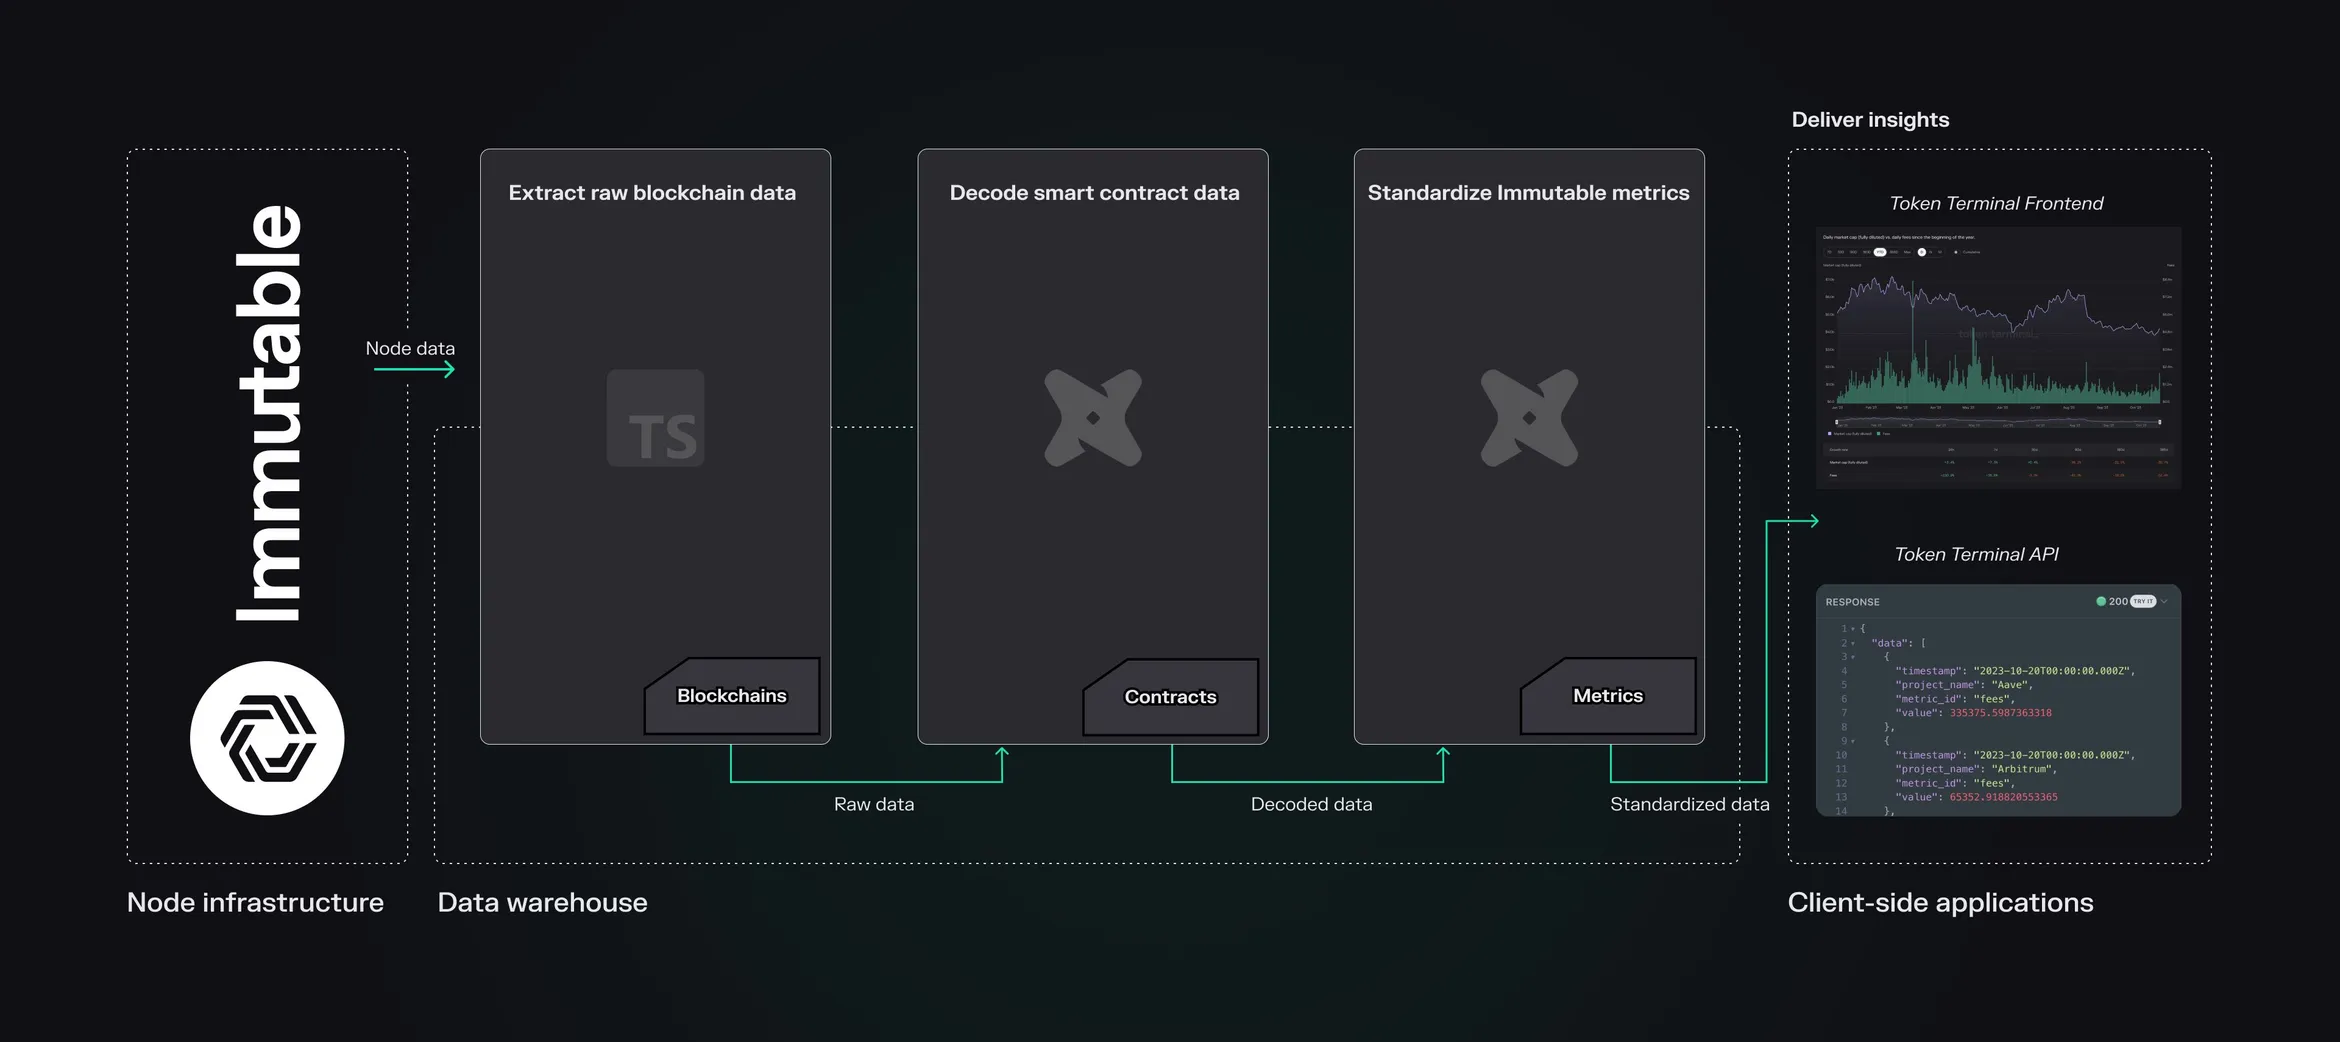Click the "Extract raw blockchain data" title
This screenshot has width=2340, height=1042.
click(652, 193)
